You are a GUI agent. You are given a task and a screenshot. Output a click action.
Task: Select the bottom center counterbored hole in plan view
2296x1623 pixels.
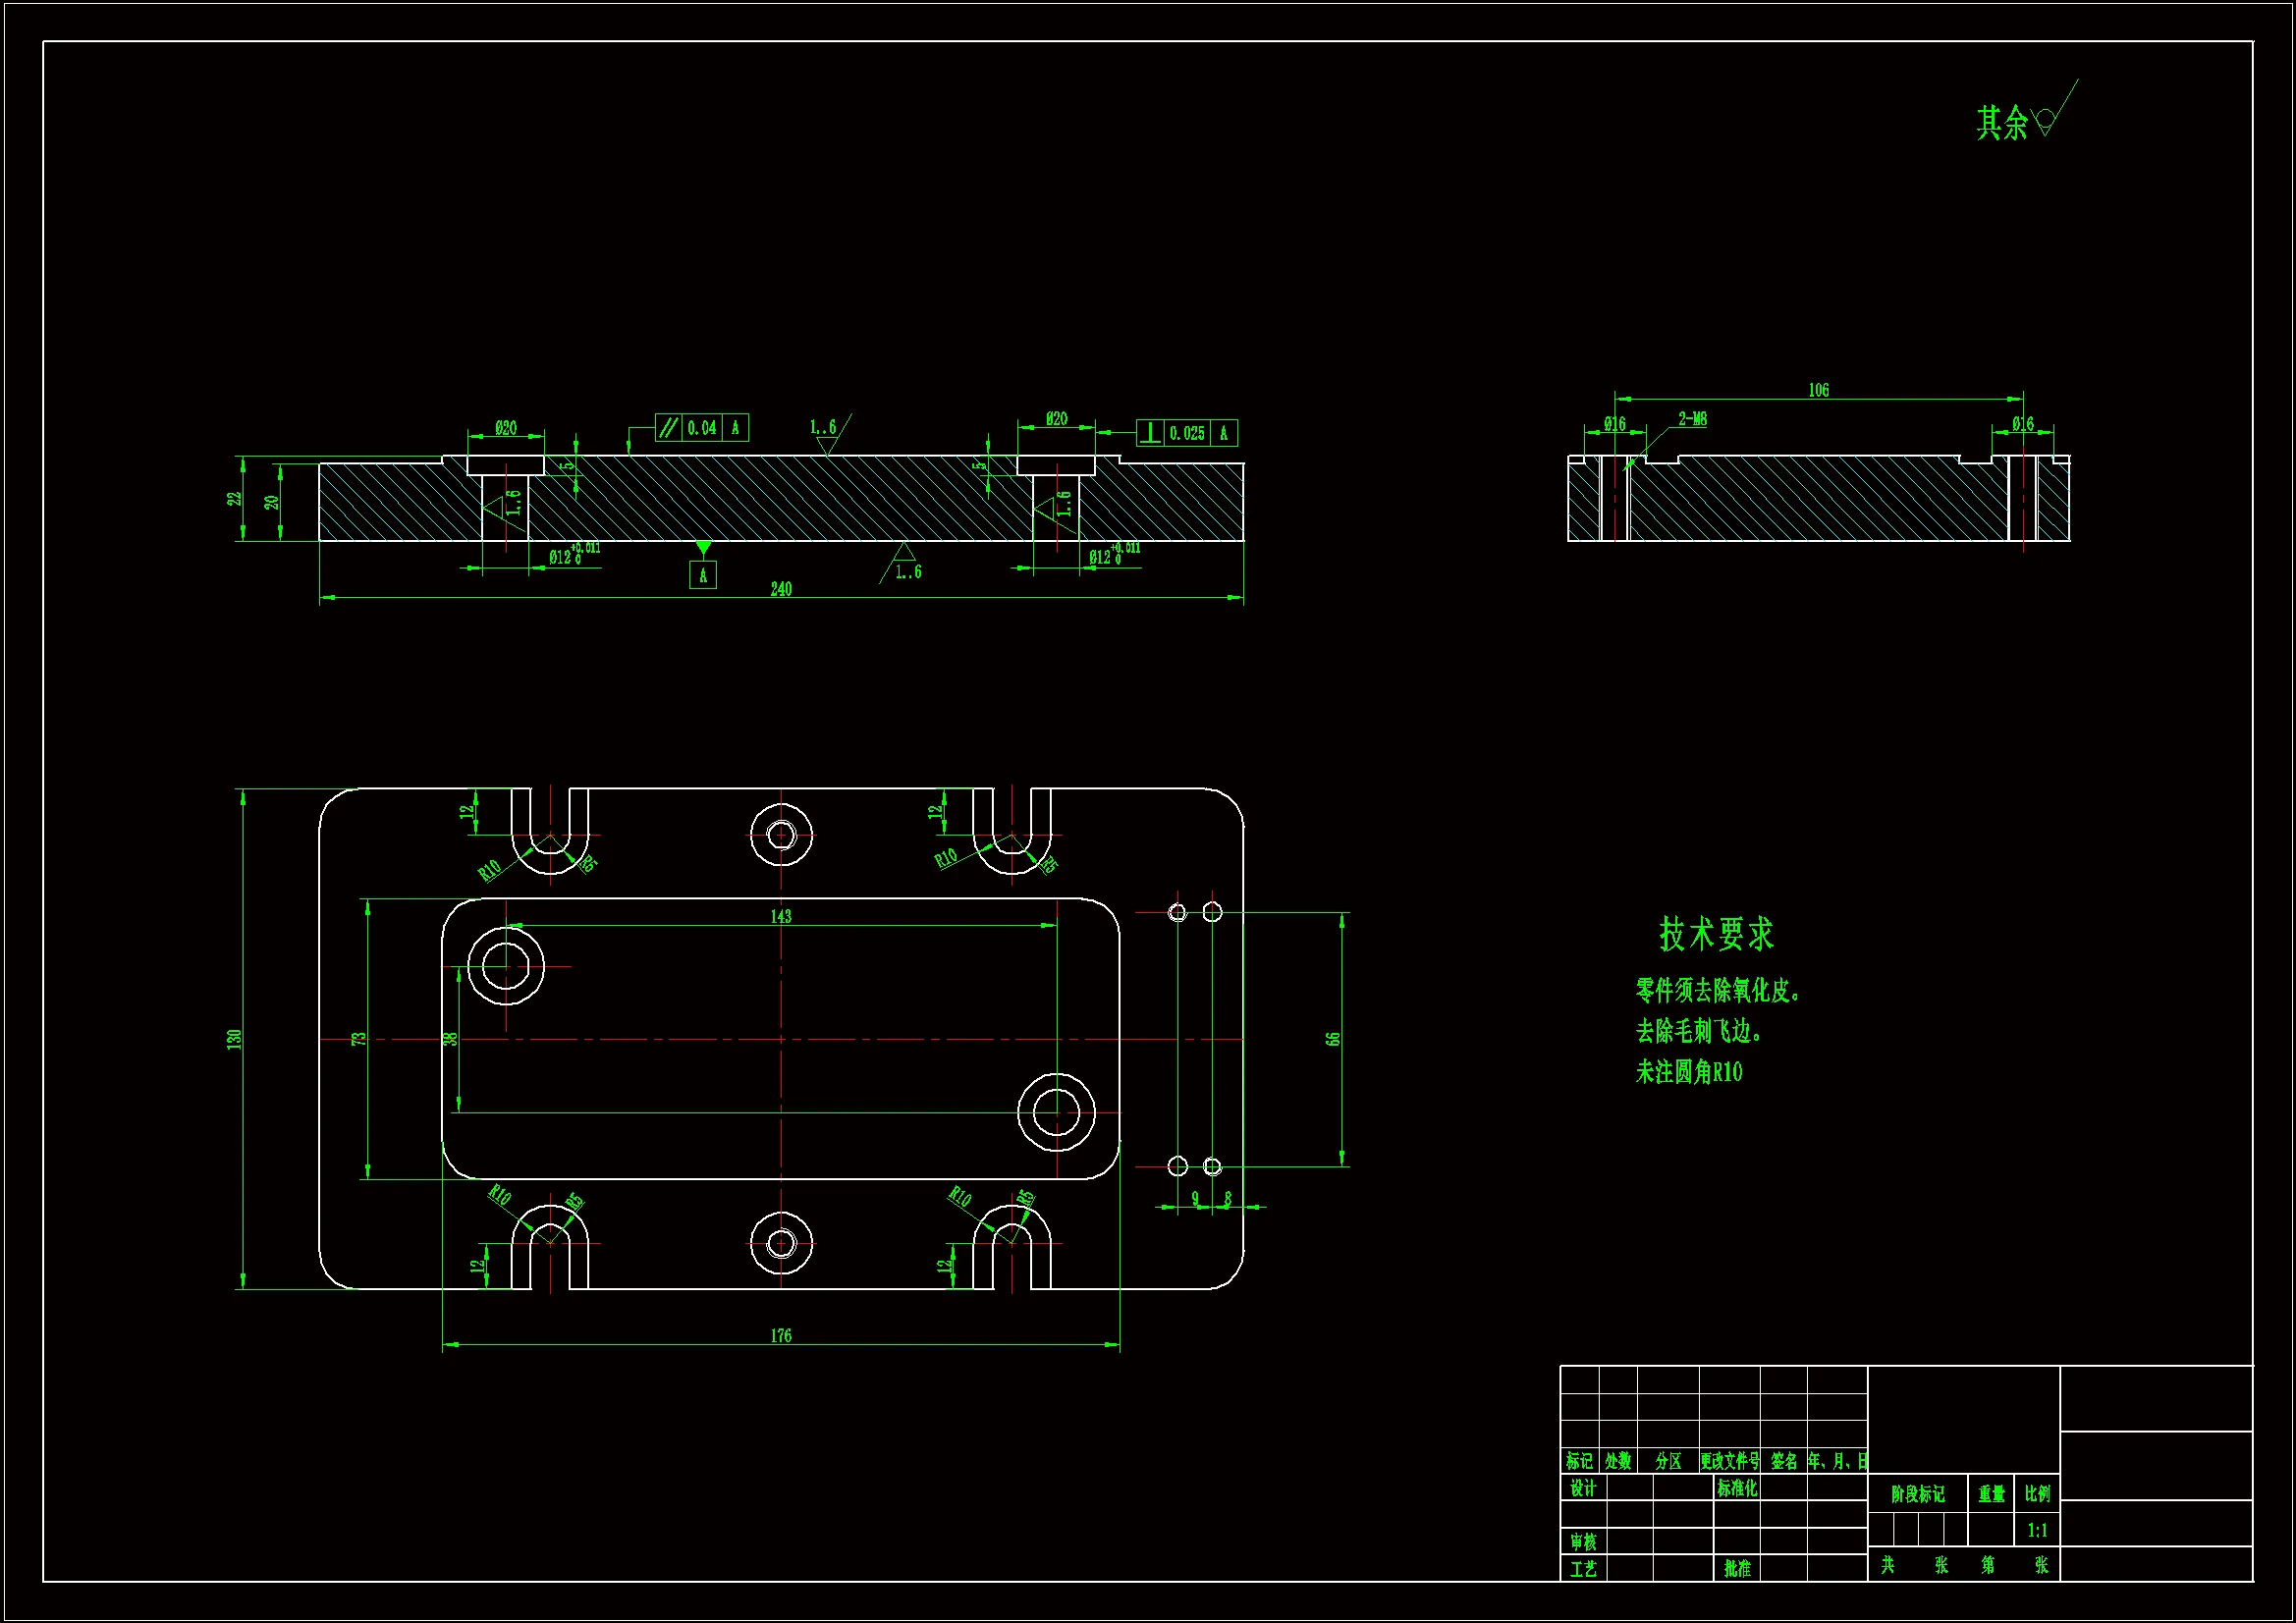click(781, 1243)
